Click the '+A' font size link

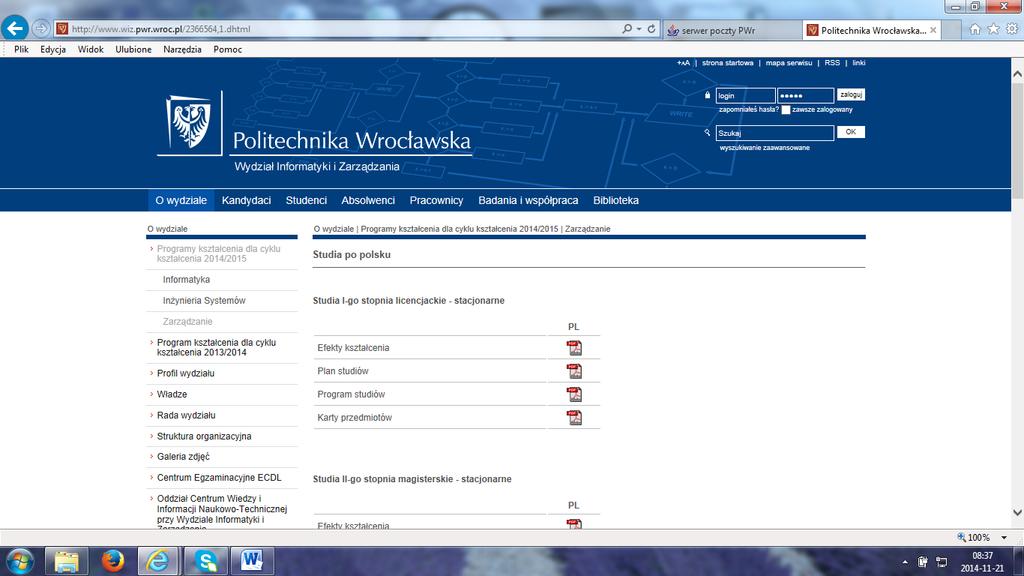pyautogui.click(x=683, y=63)
